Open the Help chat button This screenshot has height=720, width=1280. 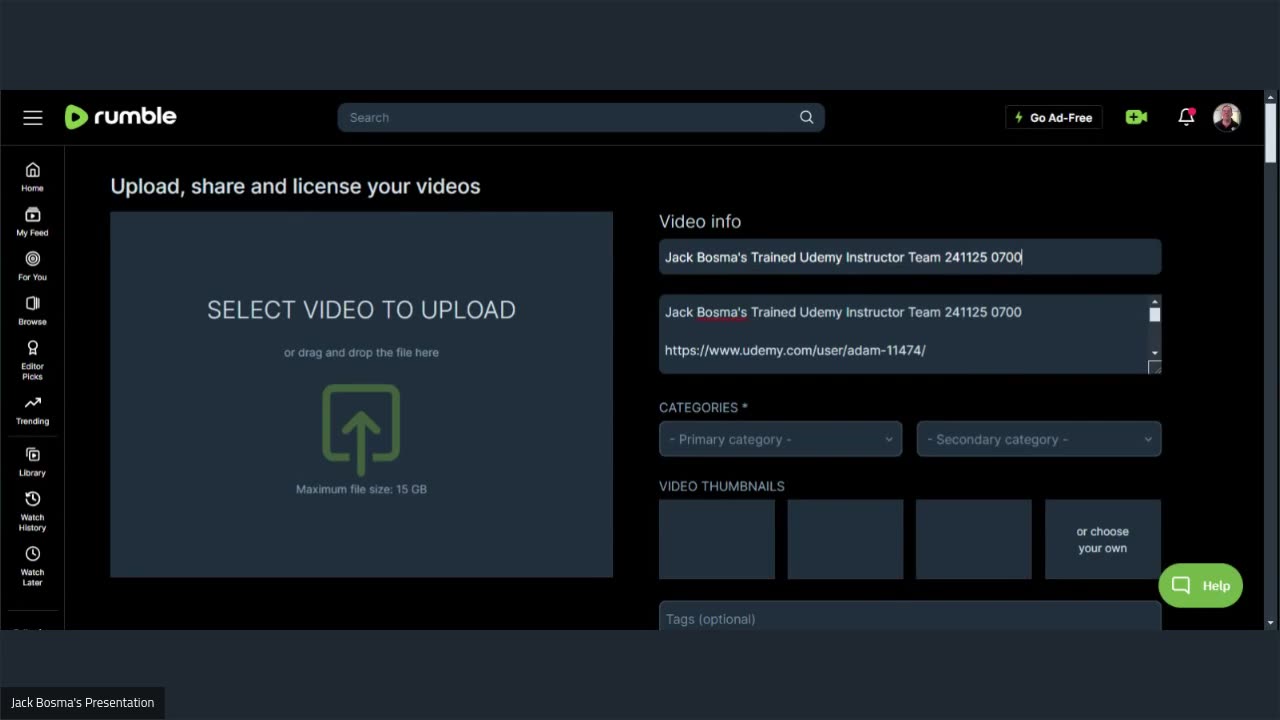tap(1200, 585)
